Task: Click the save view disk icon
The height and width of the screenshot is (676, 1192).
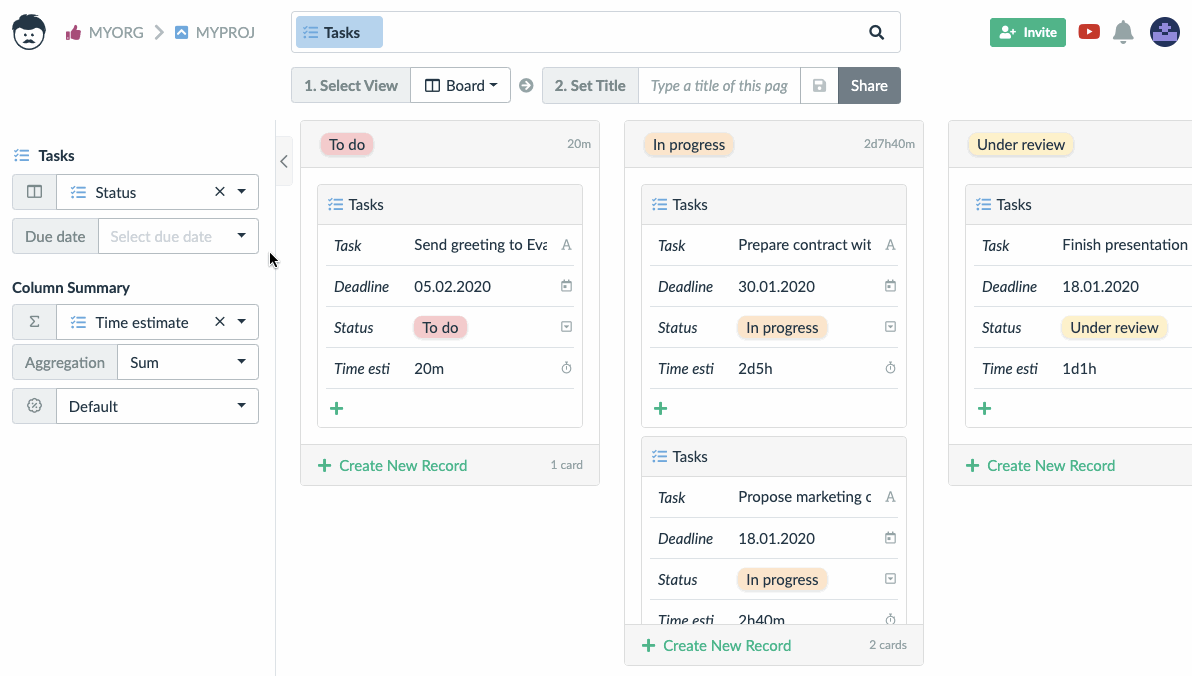Action: (819, 86)
